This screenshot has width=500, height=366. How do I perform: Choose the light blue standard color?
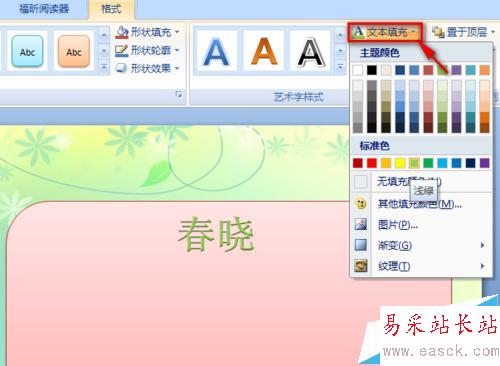click(x=442, y=163)
